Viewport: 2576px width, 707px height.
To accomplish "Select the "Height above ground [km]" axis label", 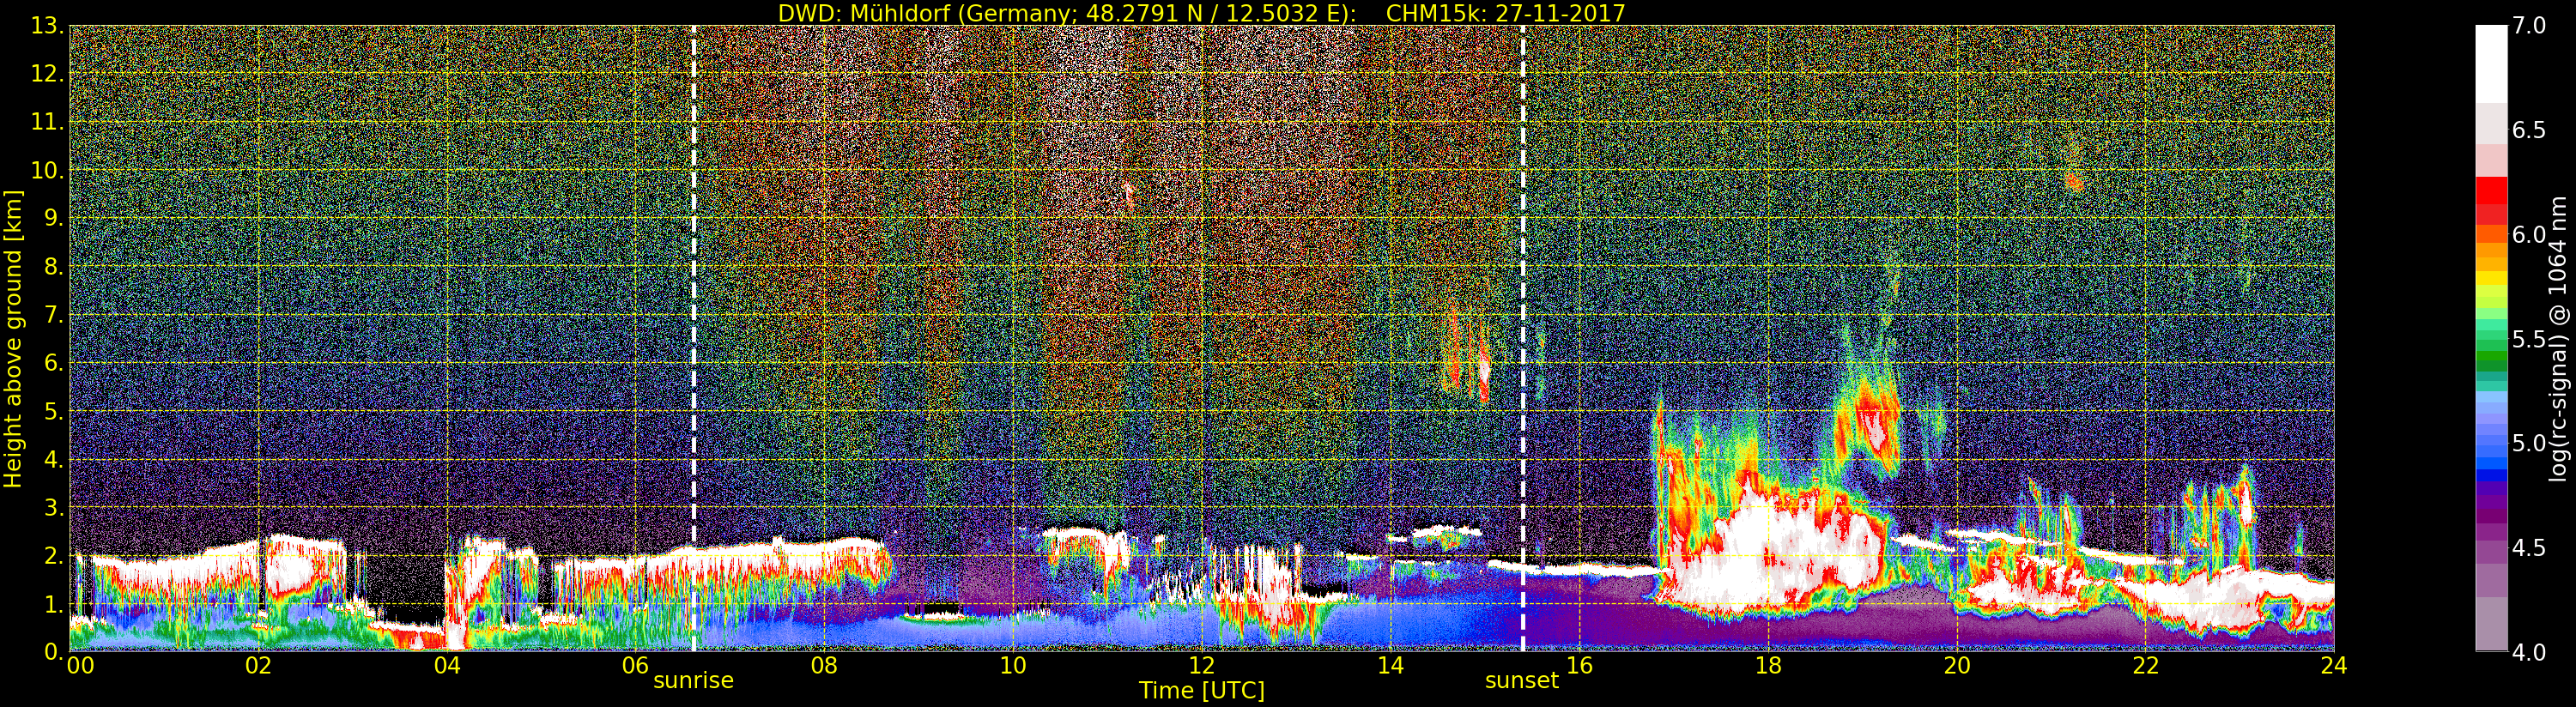I will tap(13, 339).
